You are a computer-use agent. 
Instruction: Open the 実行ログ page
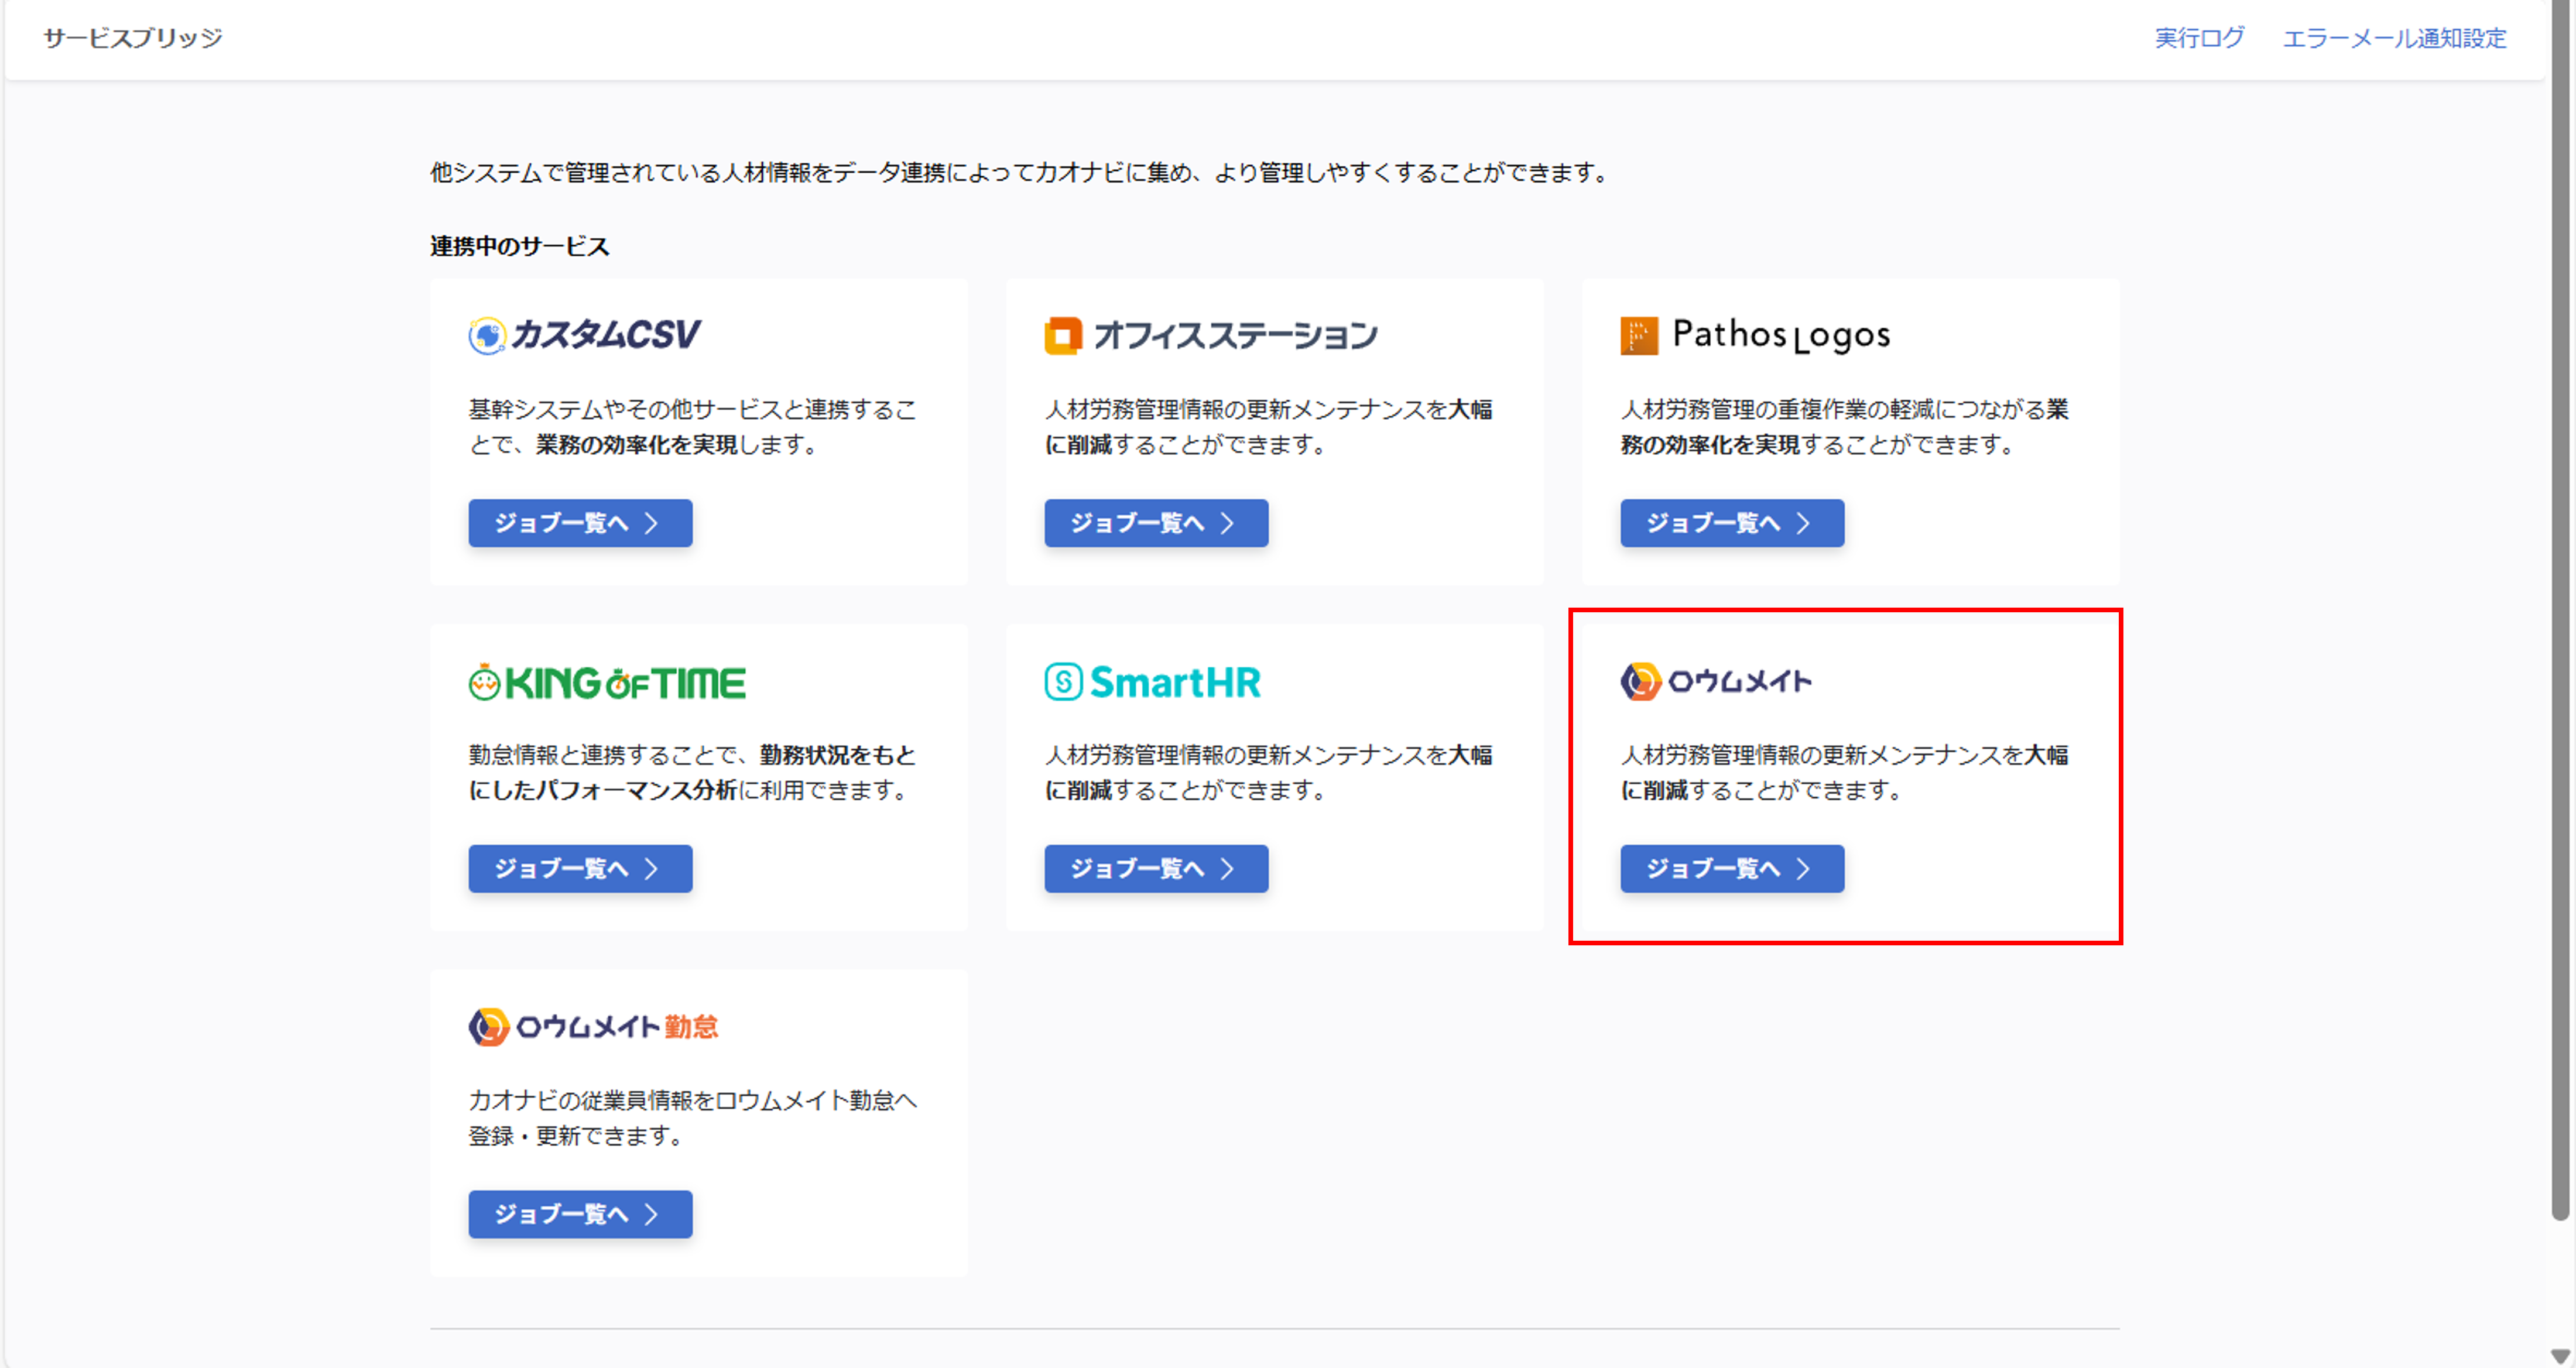(2199, 38)
